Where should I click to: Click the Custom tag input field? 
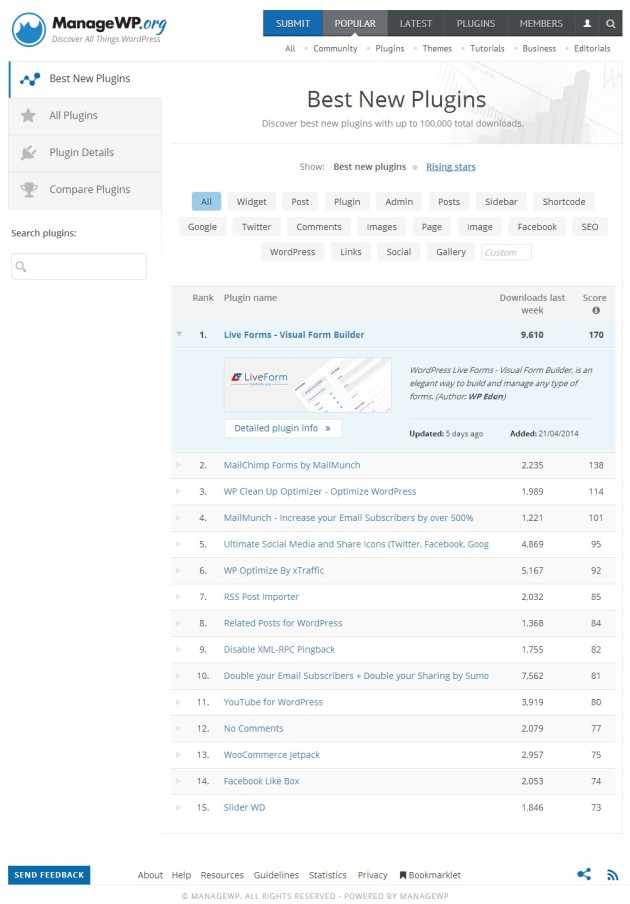coord(506,253)
